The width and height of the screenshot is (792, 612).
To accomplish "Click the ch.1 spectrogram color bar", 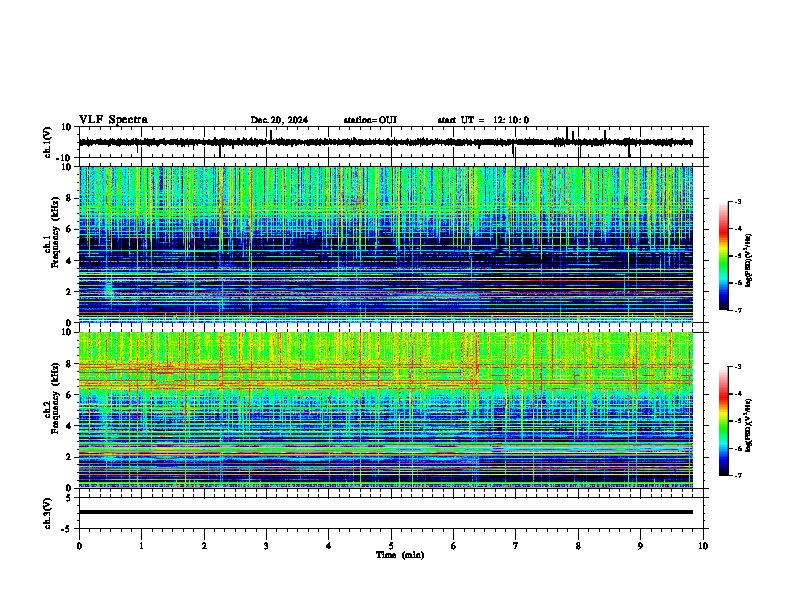I will [x=724, y=256].
